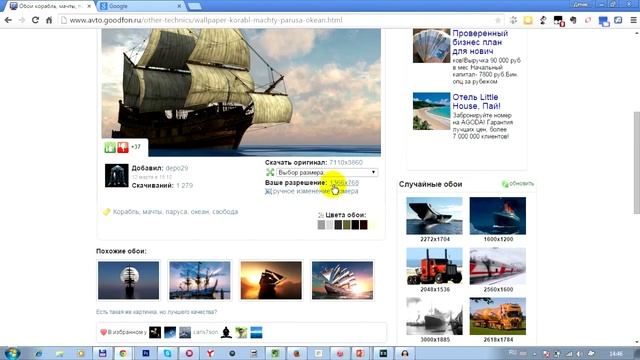Click the yellow square extension icon
Screen dimensions: 640x360
pyautogui.click(x=528, y=20)
